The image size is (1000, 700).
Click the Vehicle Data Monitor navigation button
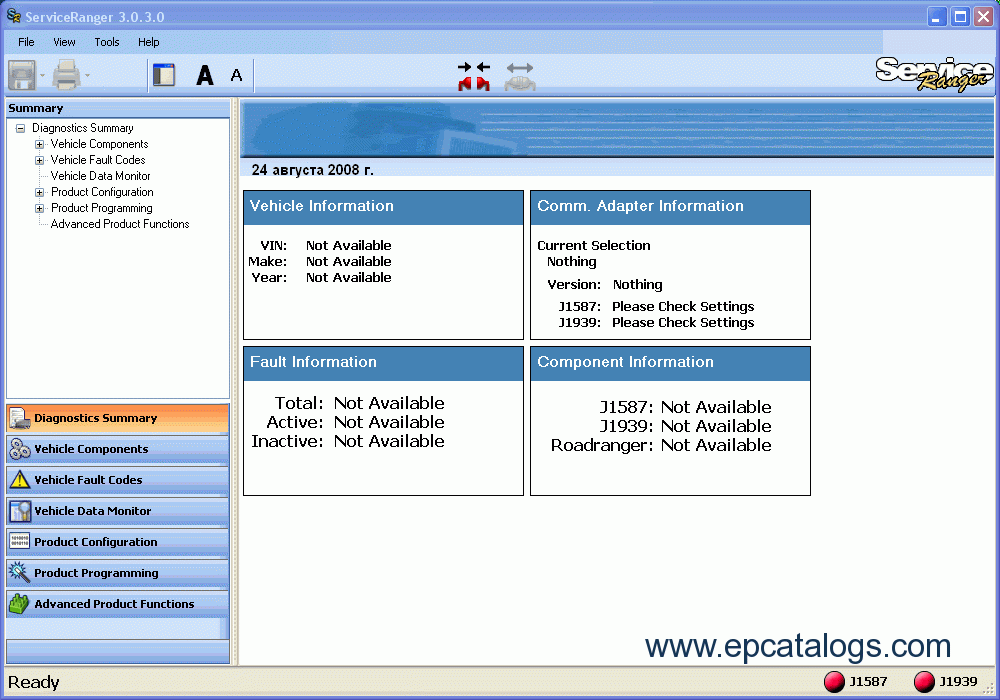coord(117,511)
